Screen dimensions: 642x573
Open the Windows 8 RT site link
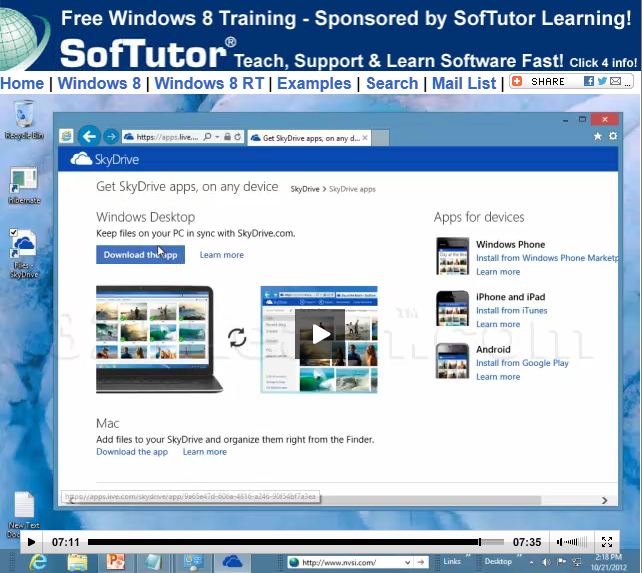coord(209,84)
